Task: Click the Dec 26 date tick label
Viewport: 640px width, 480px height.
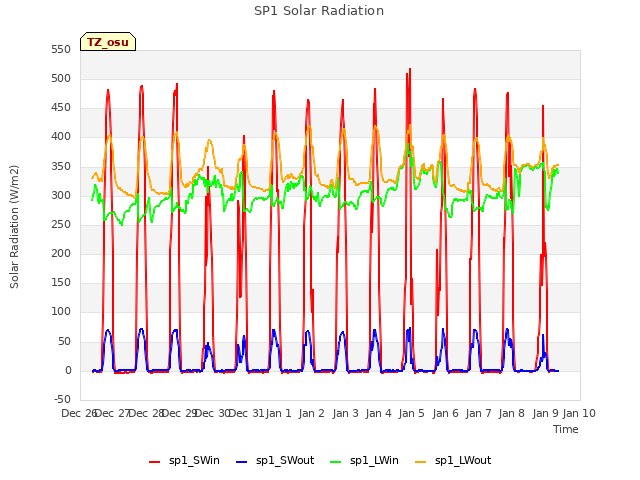Action: tap(80, 413)
